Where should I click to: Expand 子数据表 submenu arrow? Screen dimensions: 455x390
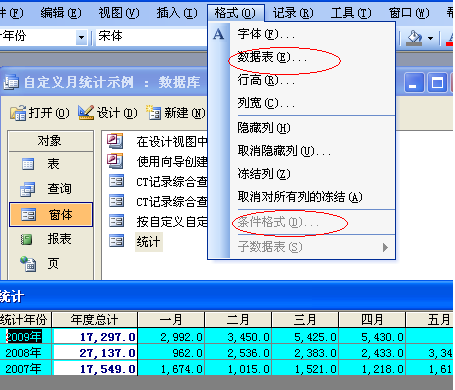pyautogui.click(x=385, y=247)
